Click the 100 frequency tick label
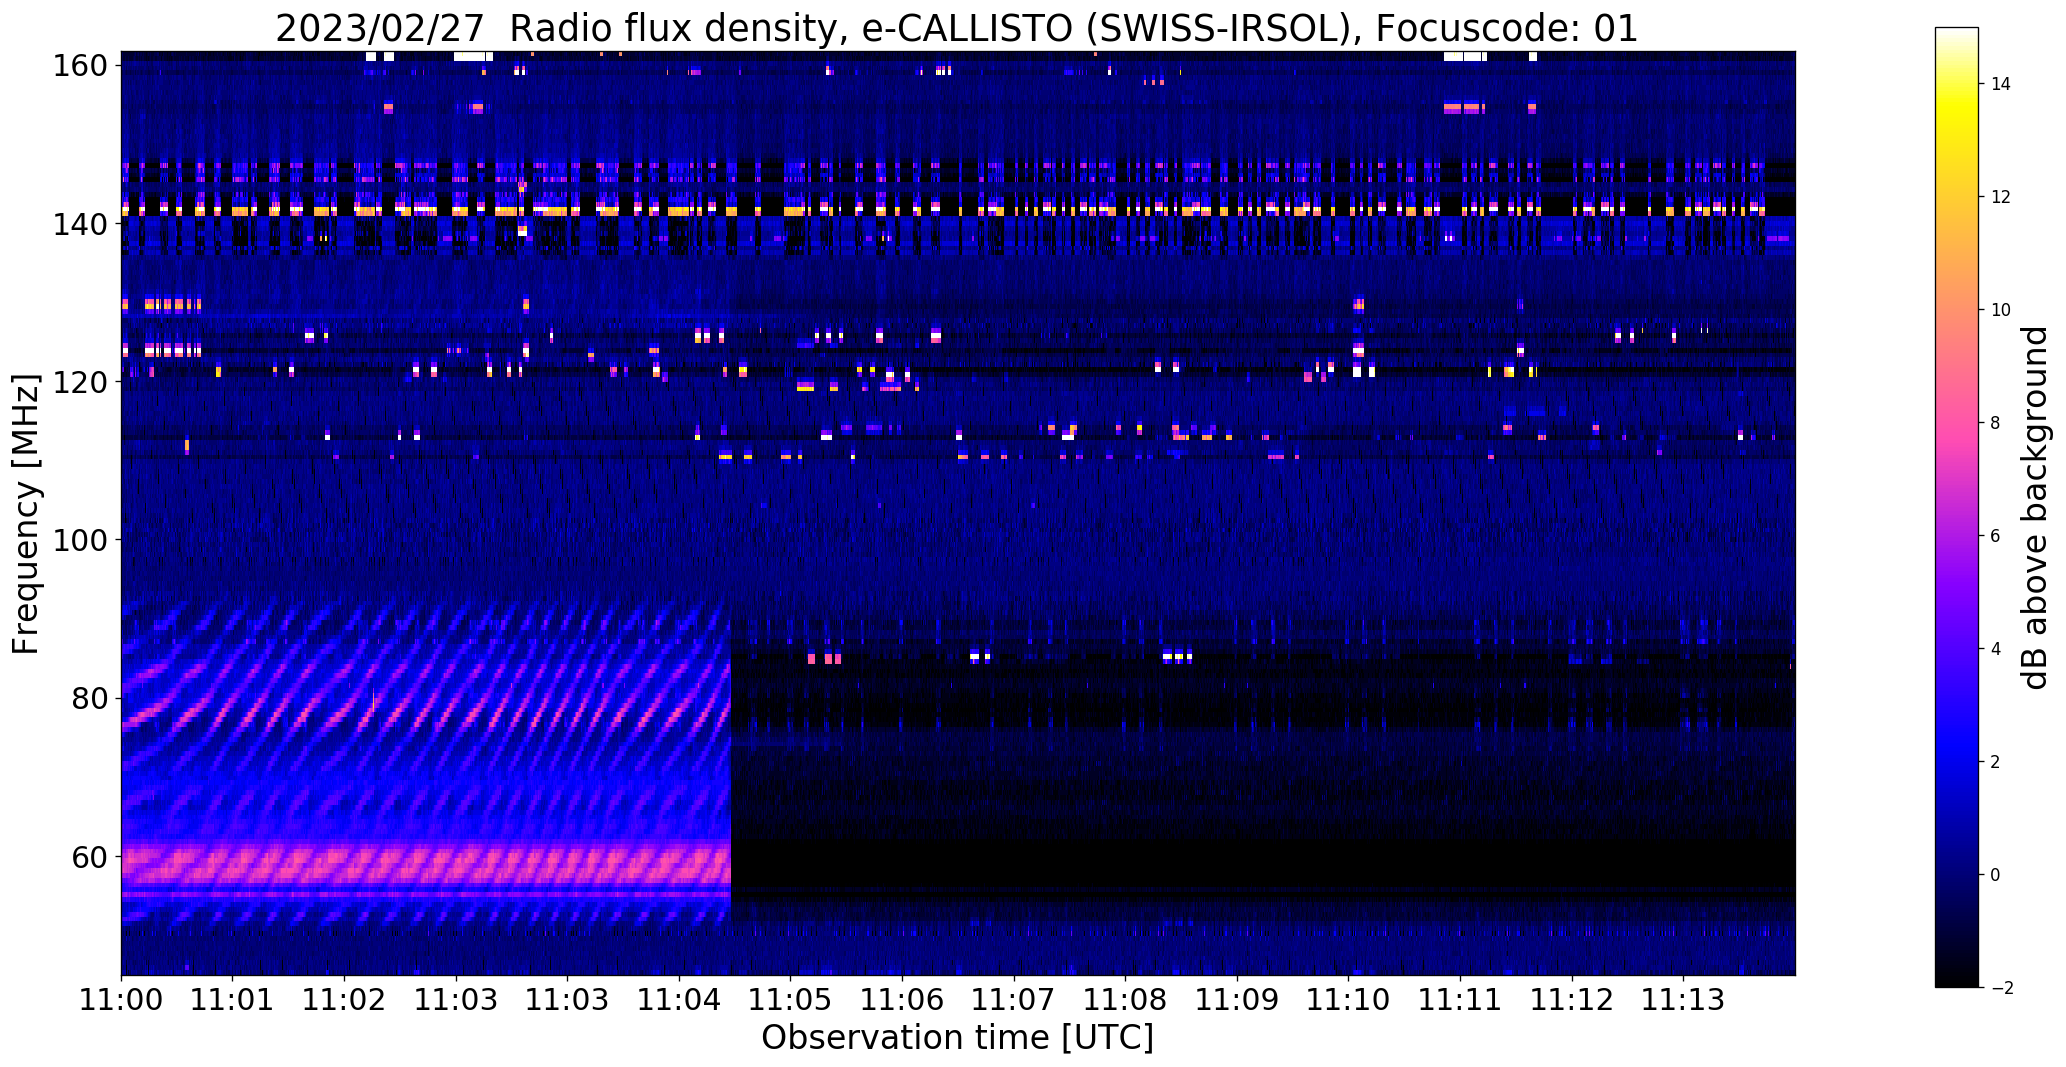Image resolution: width=2066 pixels, height=1067 pixels. [78, 540]
